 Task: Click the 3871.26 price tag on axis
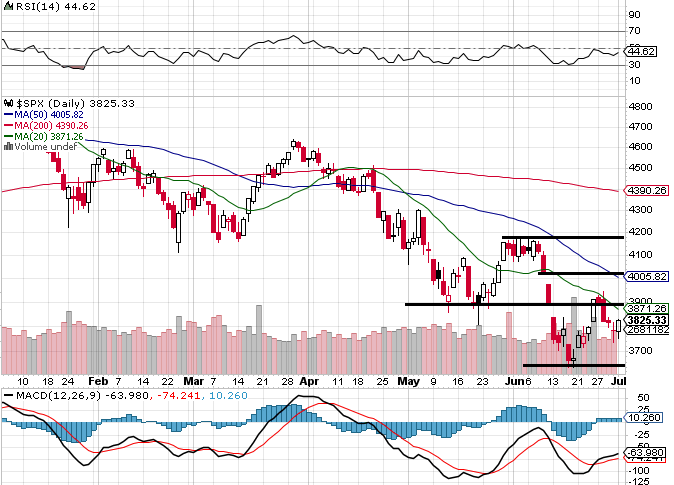click(x=646, y=308)
